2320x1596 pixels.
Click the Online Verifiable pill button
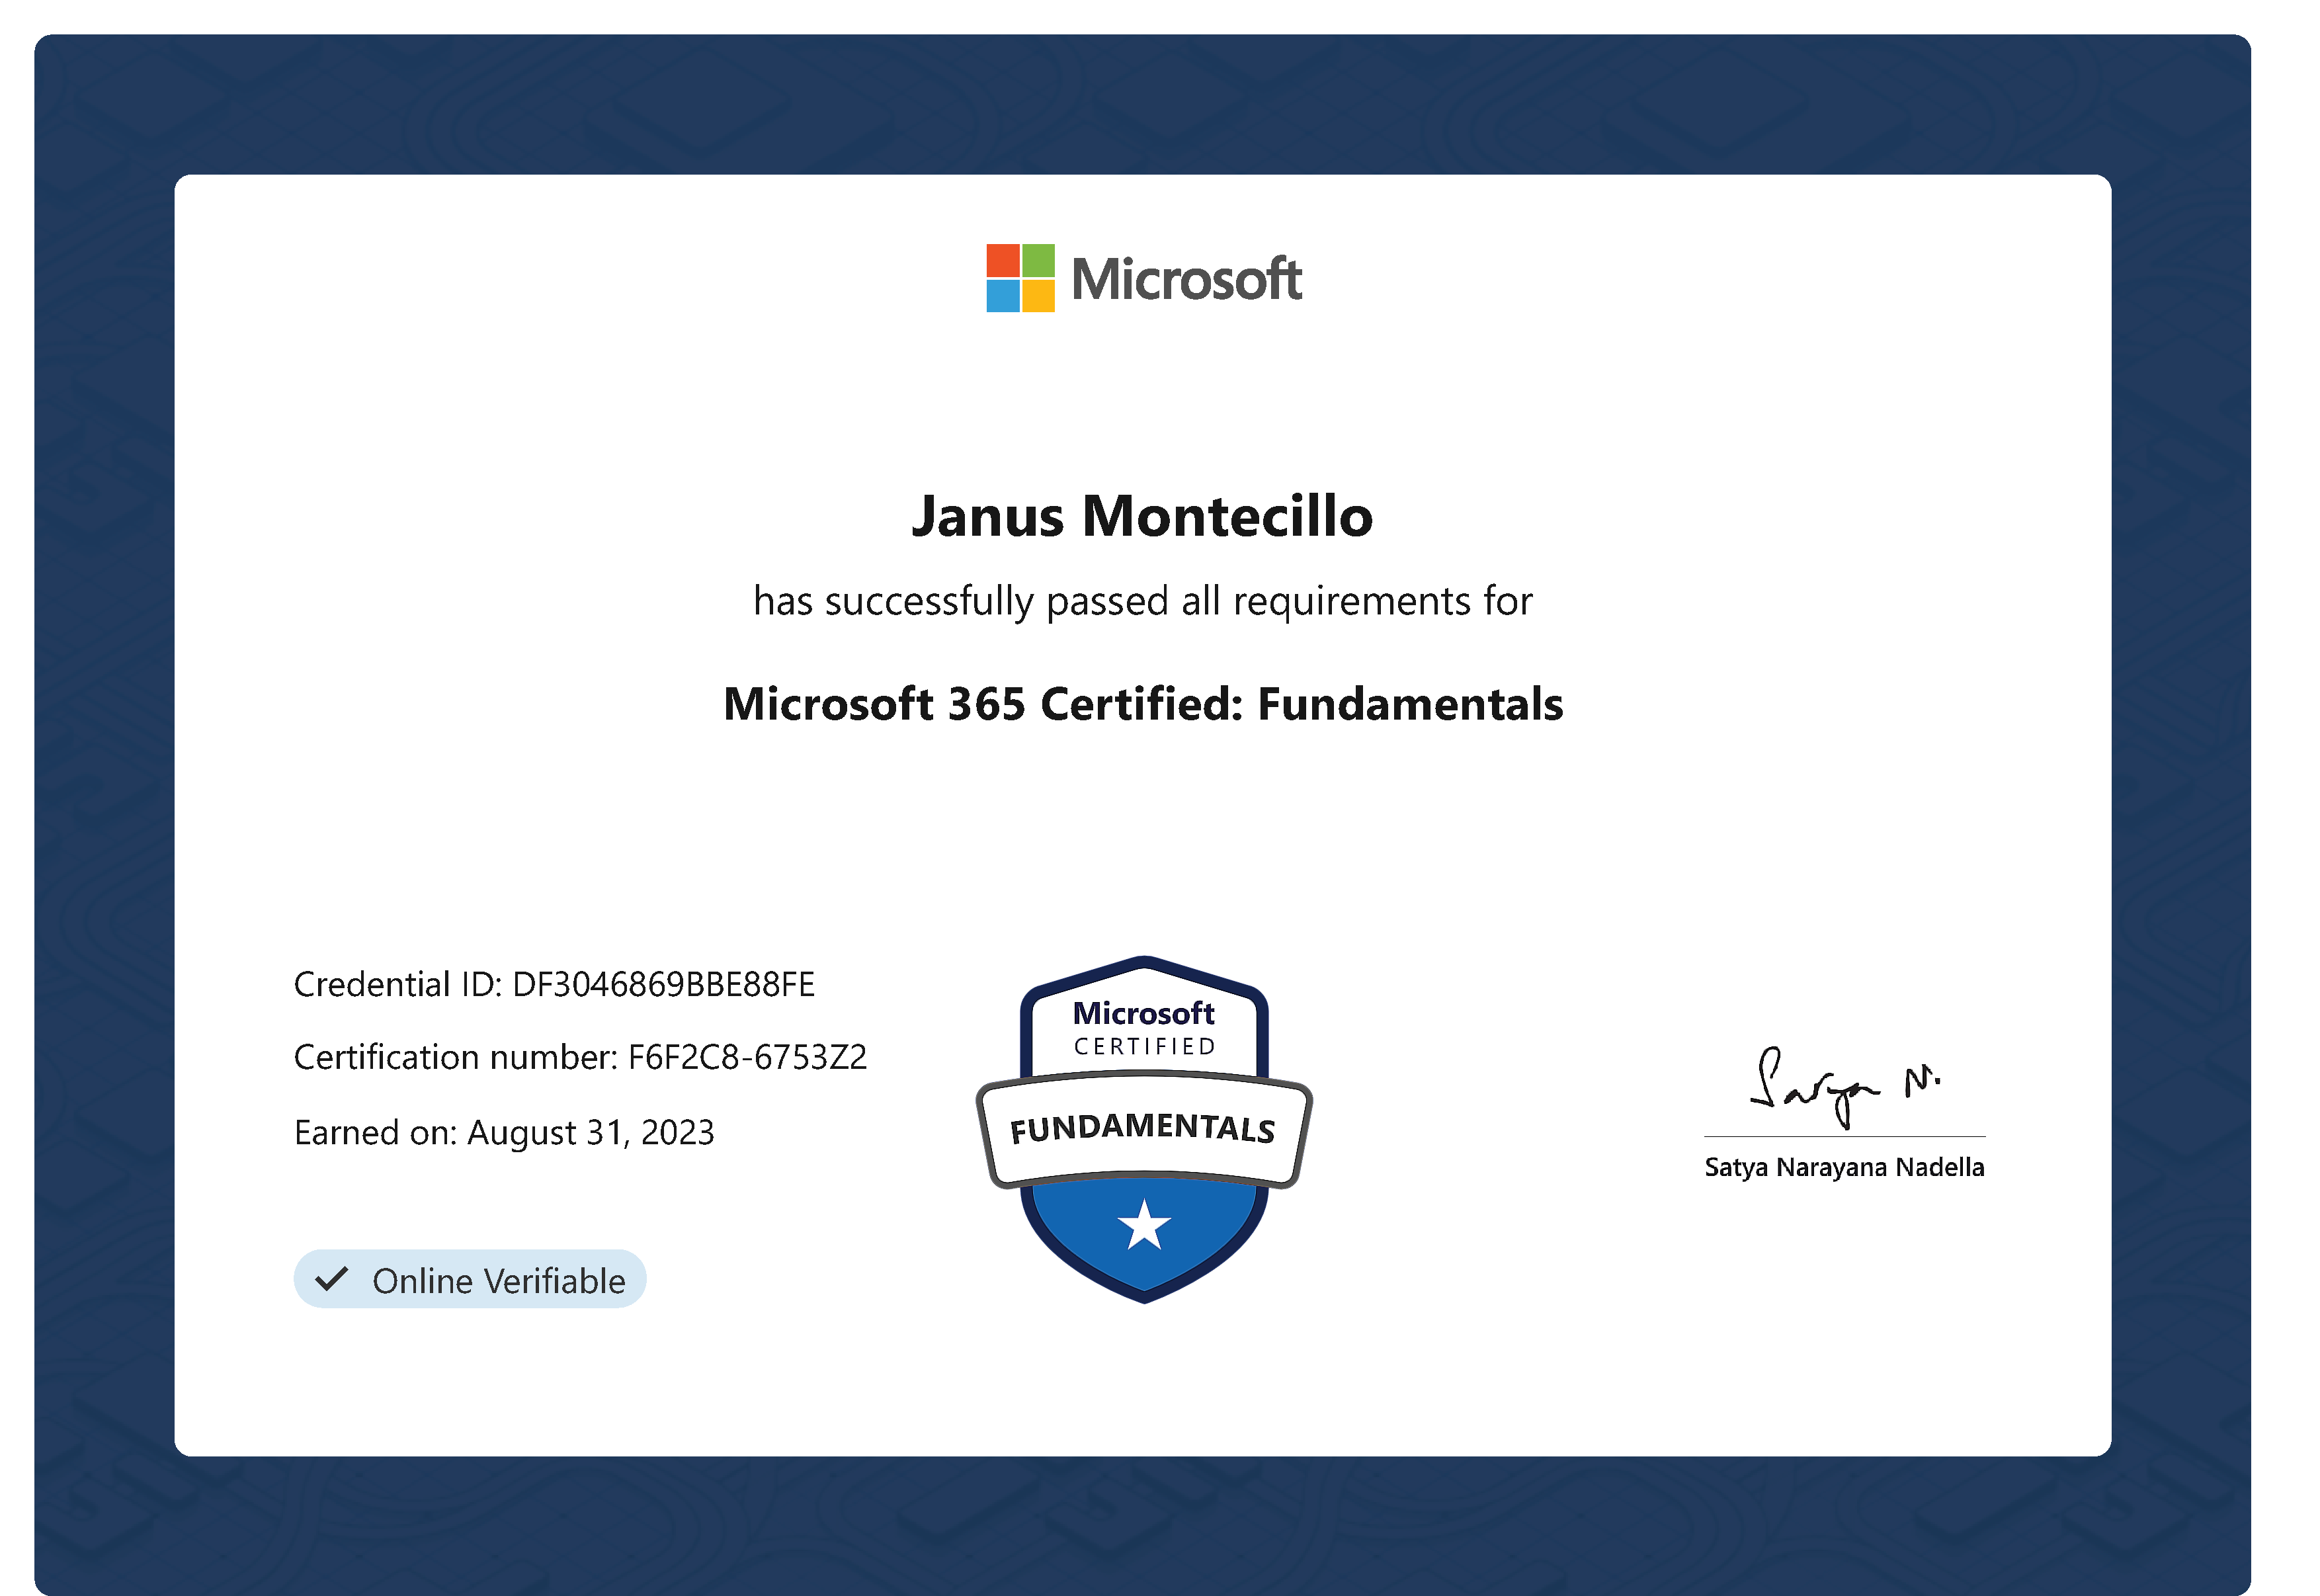(x=470, y=1279)
